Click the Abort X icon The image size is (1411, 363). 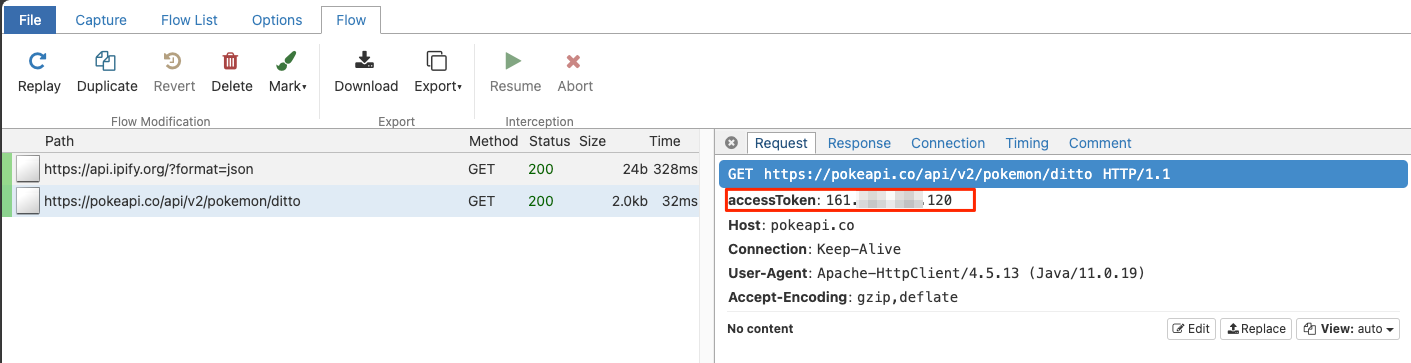(575, 61)
